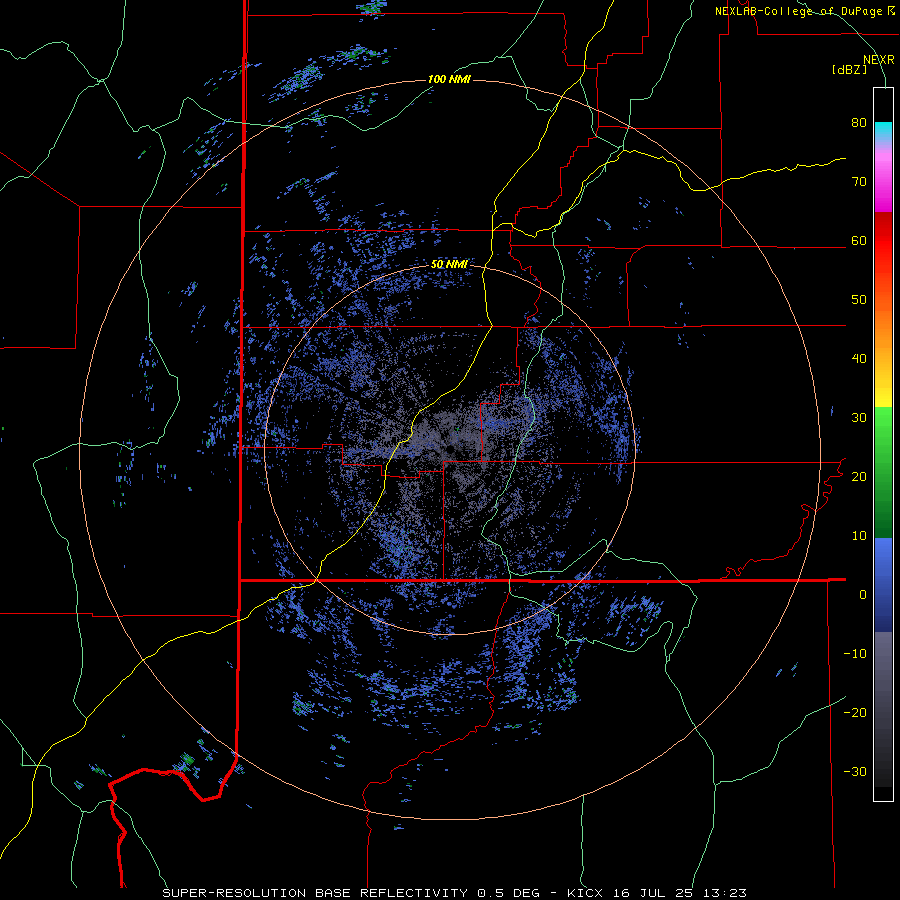Click the 100 NMI range ring label
Image resolution: width=900 pixels, height=900 pixels.
449,79
